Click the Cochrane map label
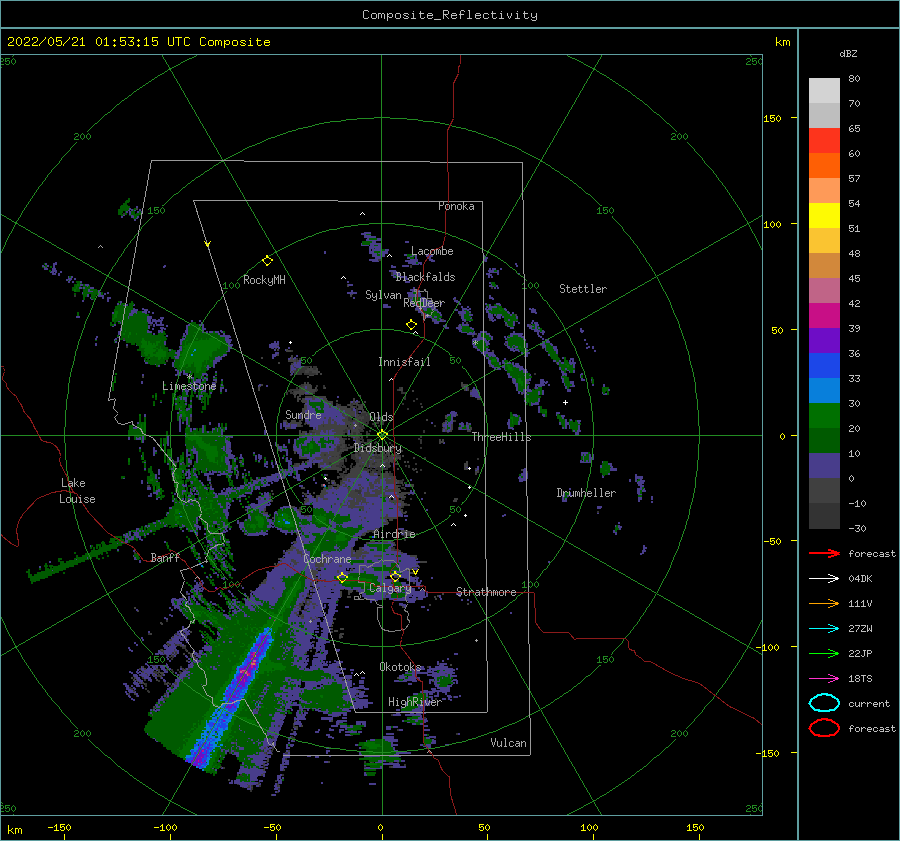Image resolution: width=900 pixels, height=841 pixels. [327, 559]
